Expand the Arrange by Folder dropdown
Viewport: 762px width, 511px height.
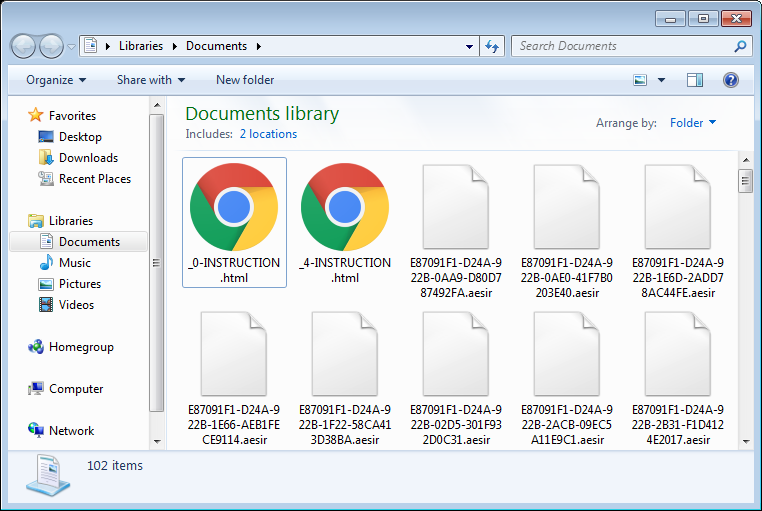coord(692,123)
